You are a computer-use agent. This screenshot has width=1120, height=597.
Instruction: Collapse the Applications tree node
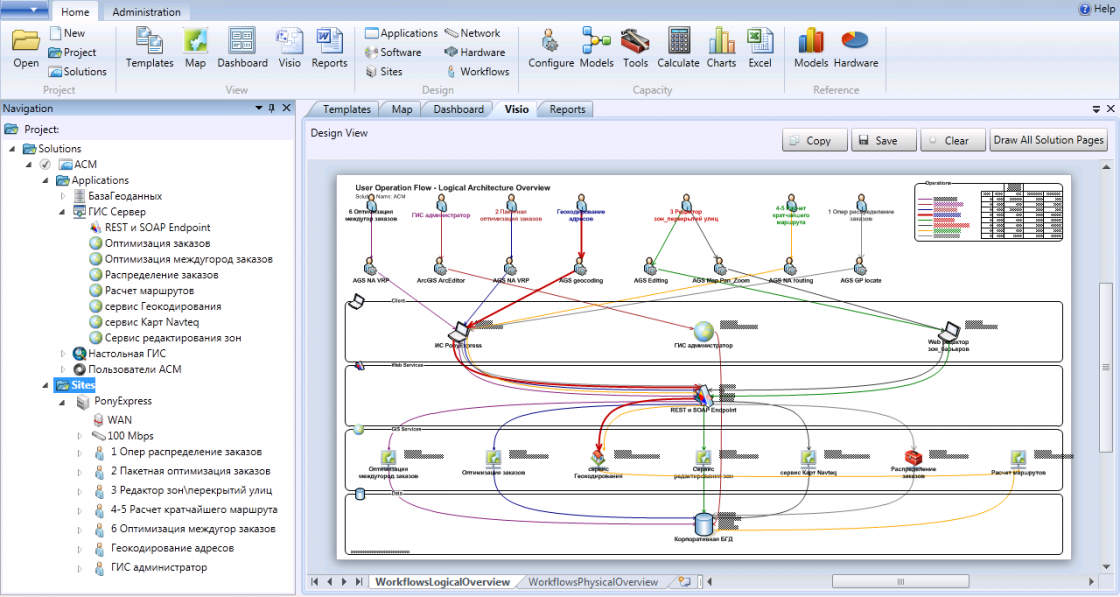(45, 180)
